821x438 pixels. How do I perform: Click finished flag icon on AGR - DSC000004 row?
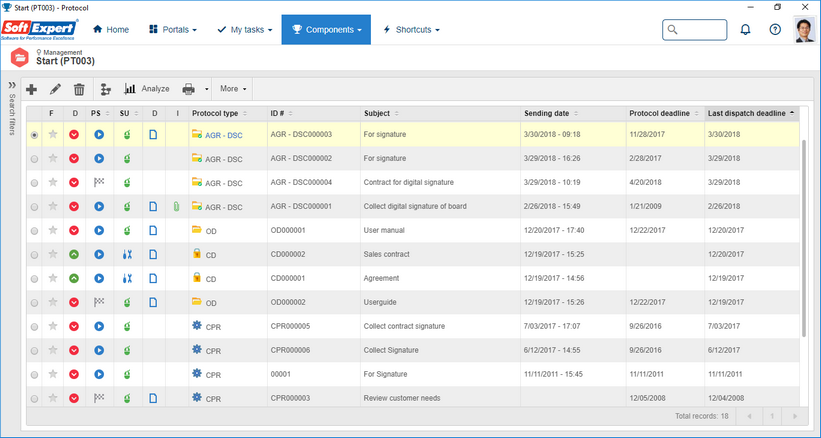coord(99,182)
